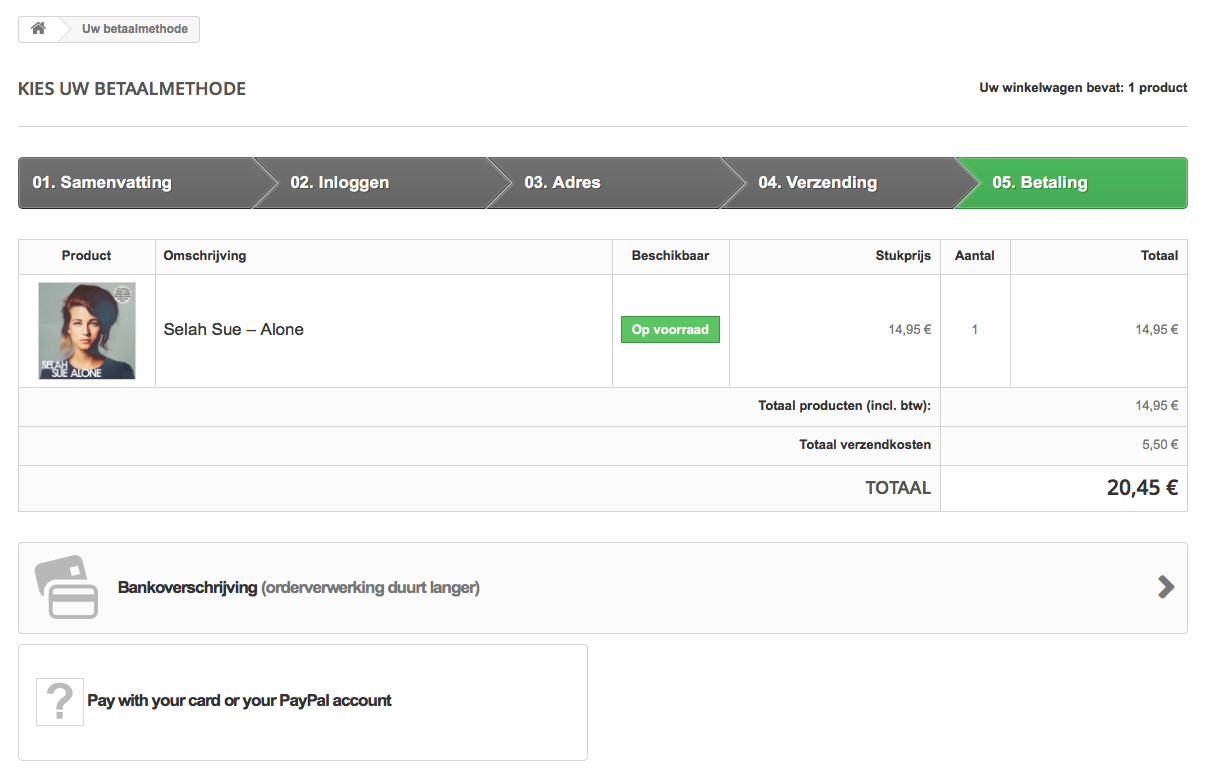Switch to the 04. Verzending step
This screenshot has height=779, width=1215.
pyautogui.click(x=817, y=183)
